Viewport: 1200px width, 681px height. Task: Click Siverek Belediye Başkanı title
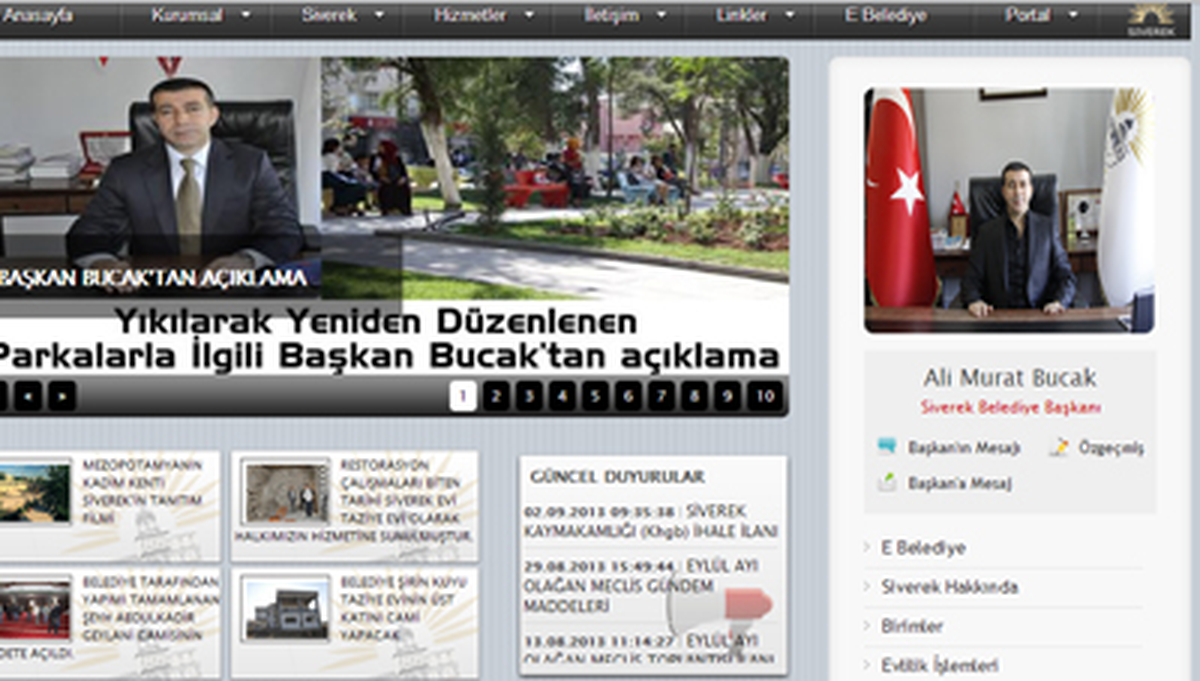(1010, 408)
